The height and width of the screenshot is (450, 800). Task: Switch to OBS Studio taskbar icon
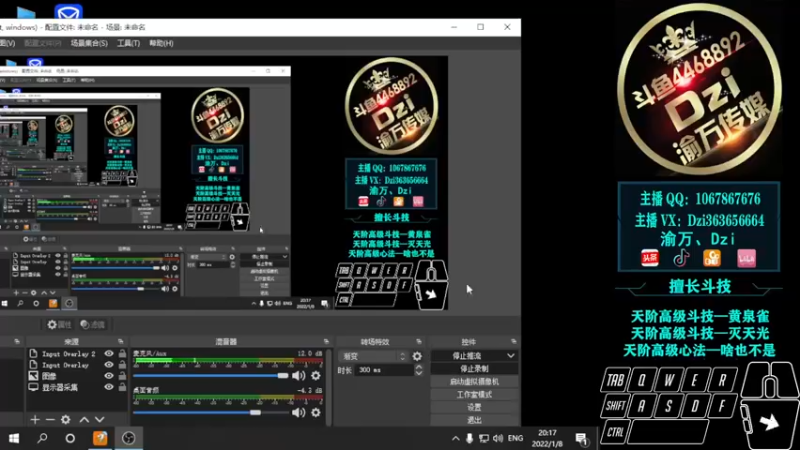pos(129,438)
